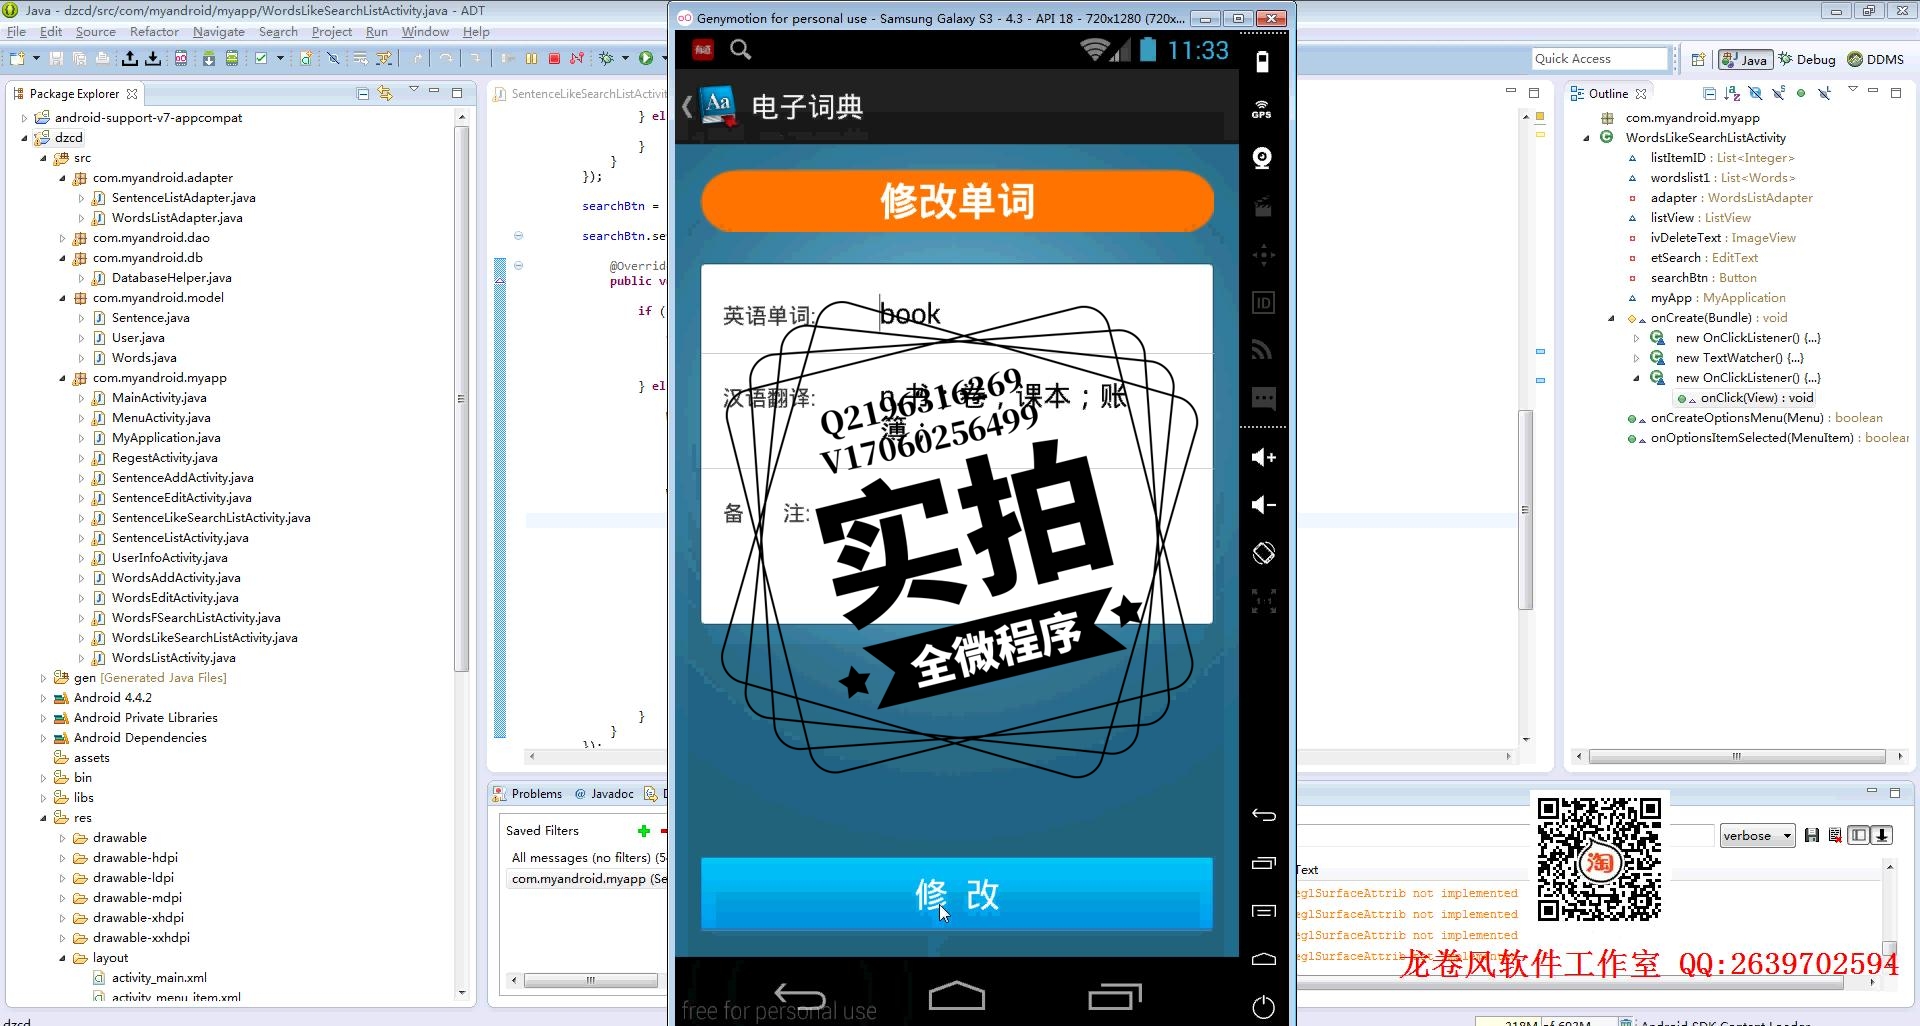1920x1026 pixels.
Task: Tap the blue 修改 button in emulator
Action: pyautogui.click(x=957, y=894)
